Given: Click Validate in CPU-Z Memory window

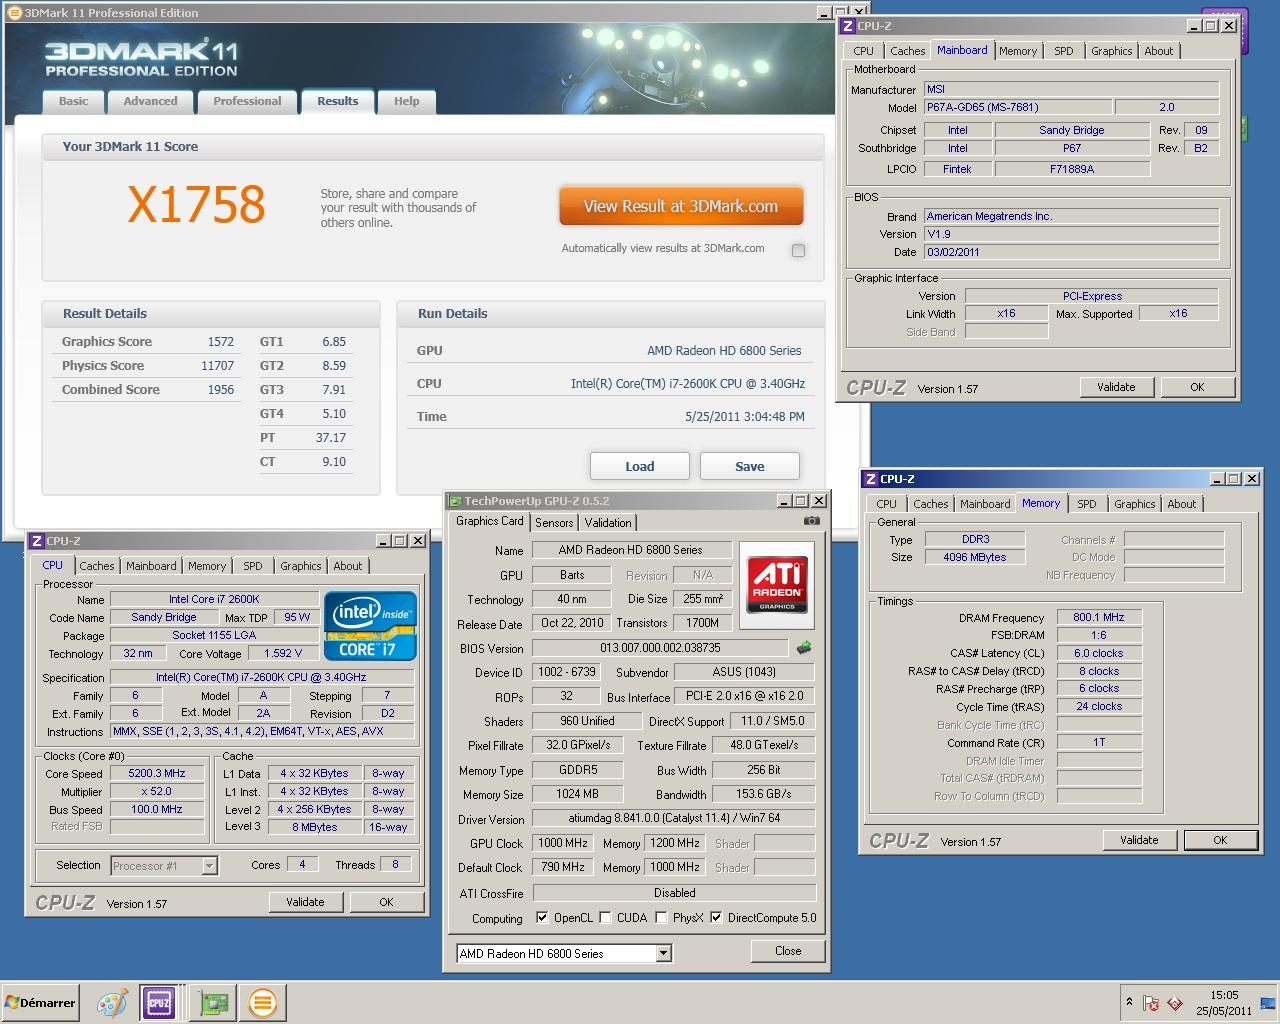Looking at the screenshot, I should point(1139,840).
